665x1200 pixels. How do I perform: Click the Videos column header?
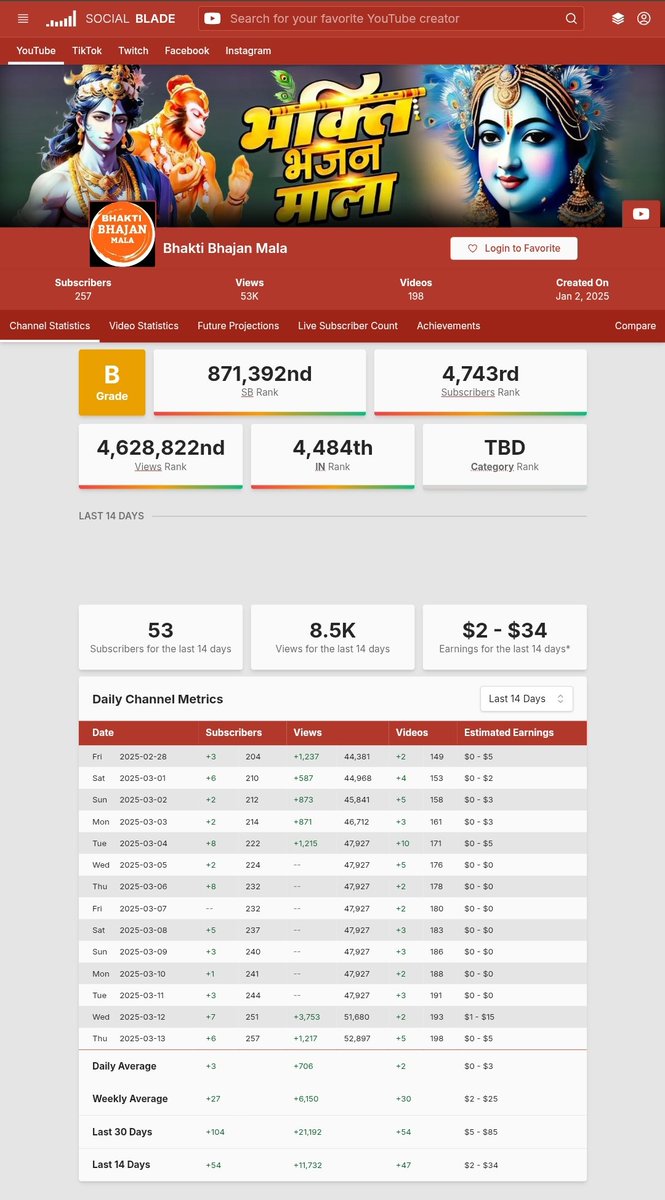tap(411, 732)
